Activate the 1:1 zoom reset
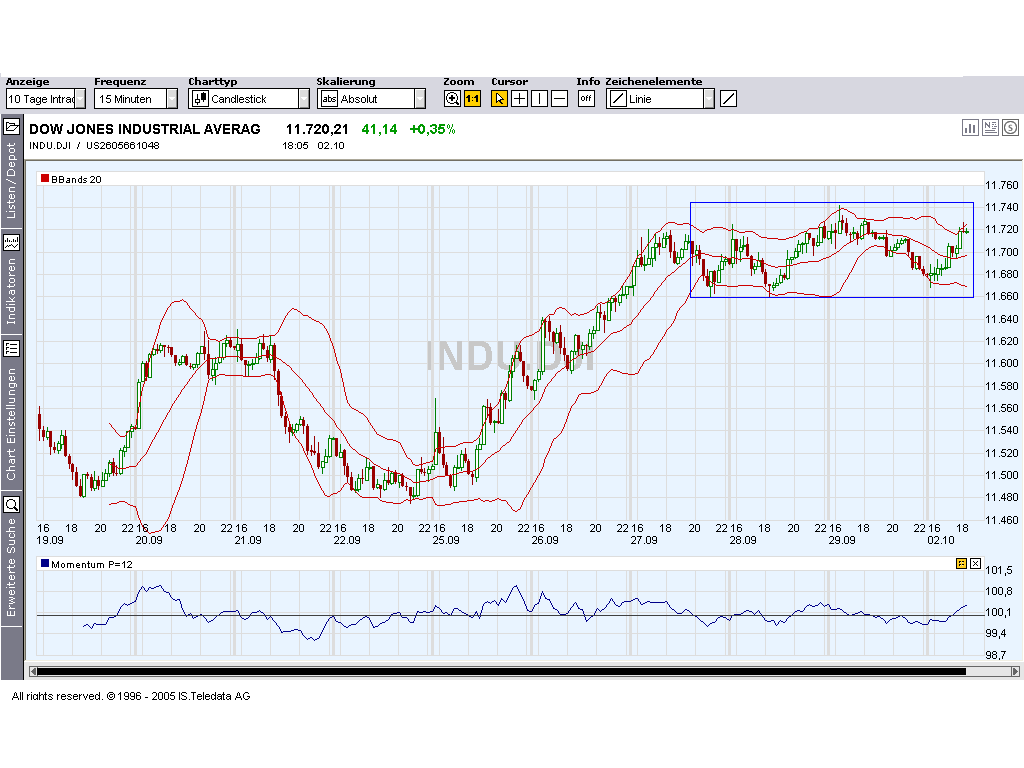Image resolution: width=1024 pixels, height=768 pixels. tap(471, 98)
